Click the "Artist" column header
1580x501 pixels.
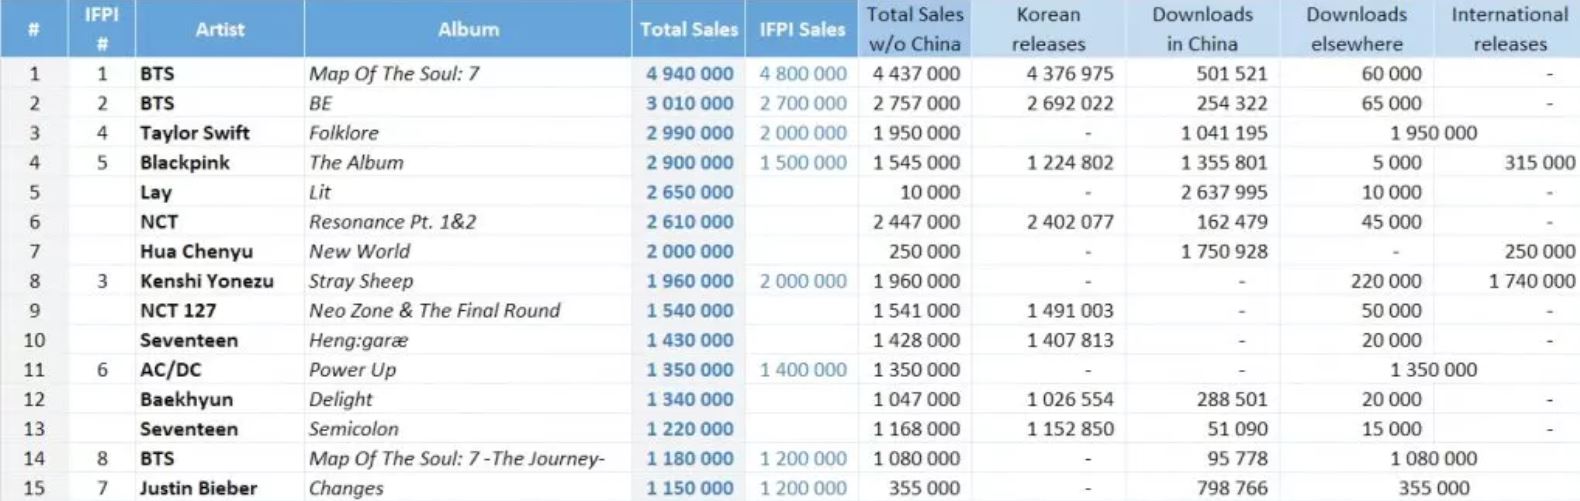219,29
